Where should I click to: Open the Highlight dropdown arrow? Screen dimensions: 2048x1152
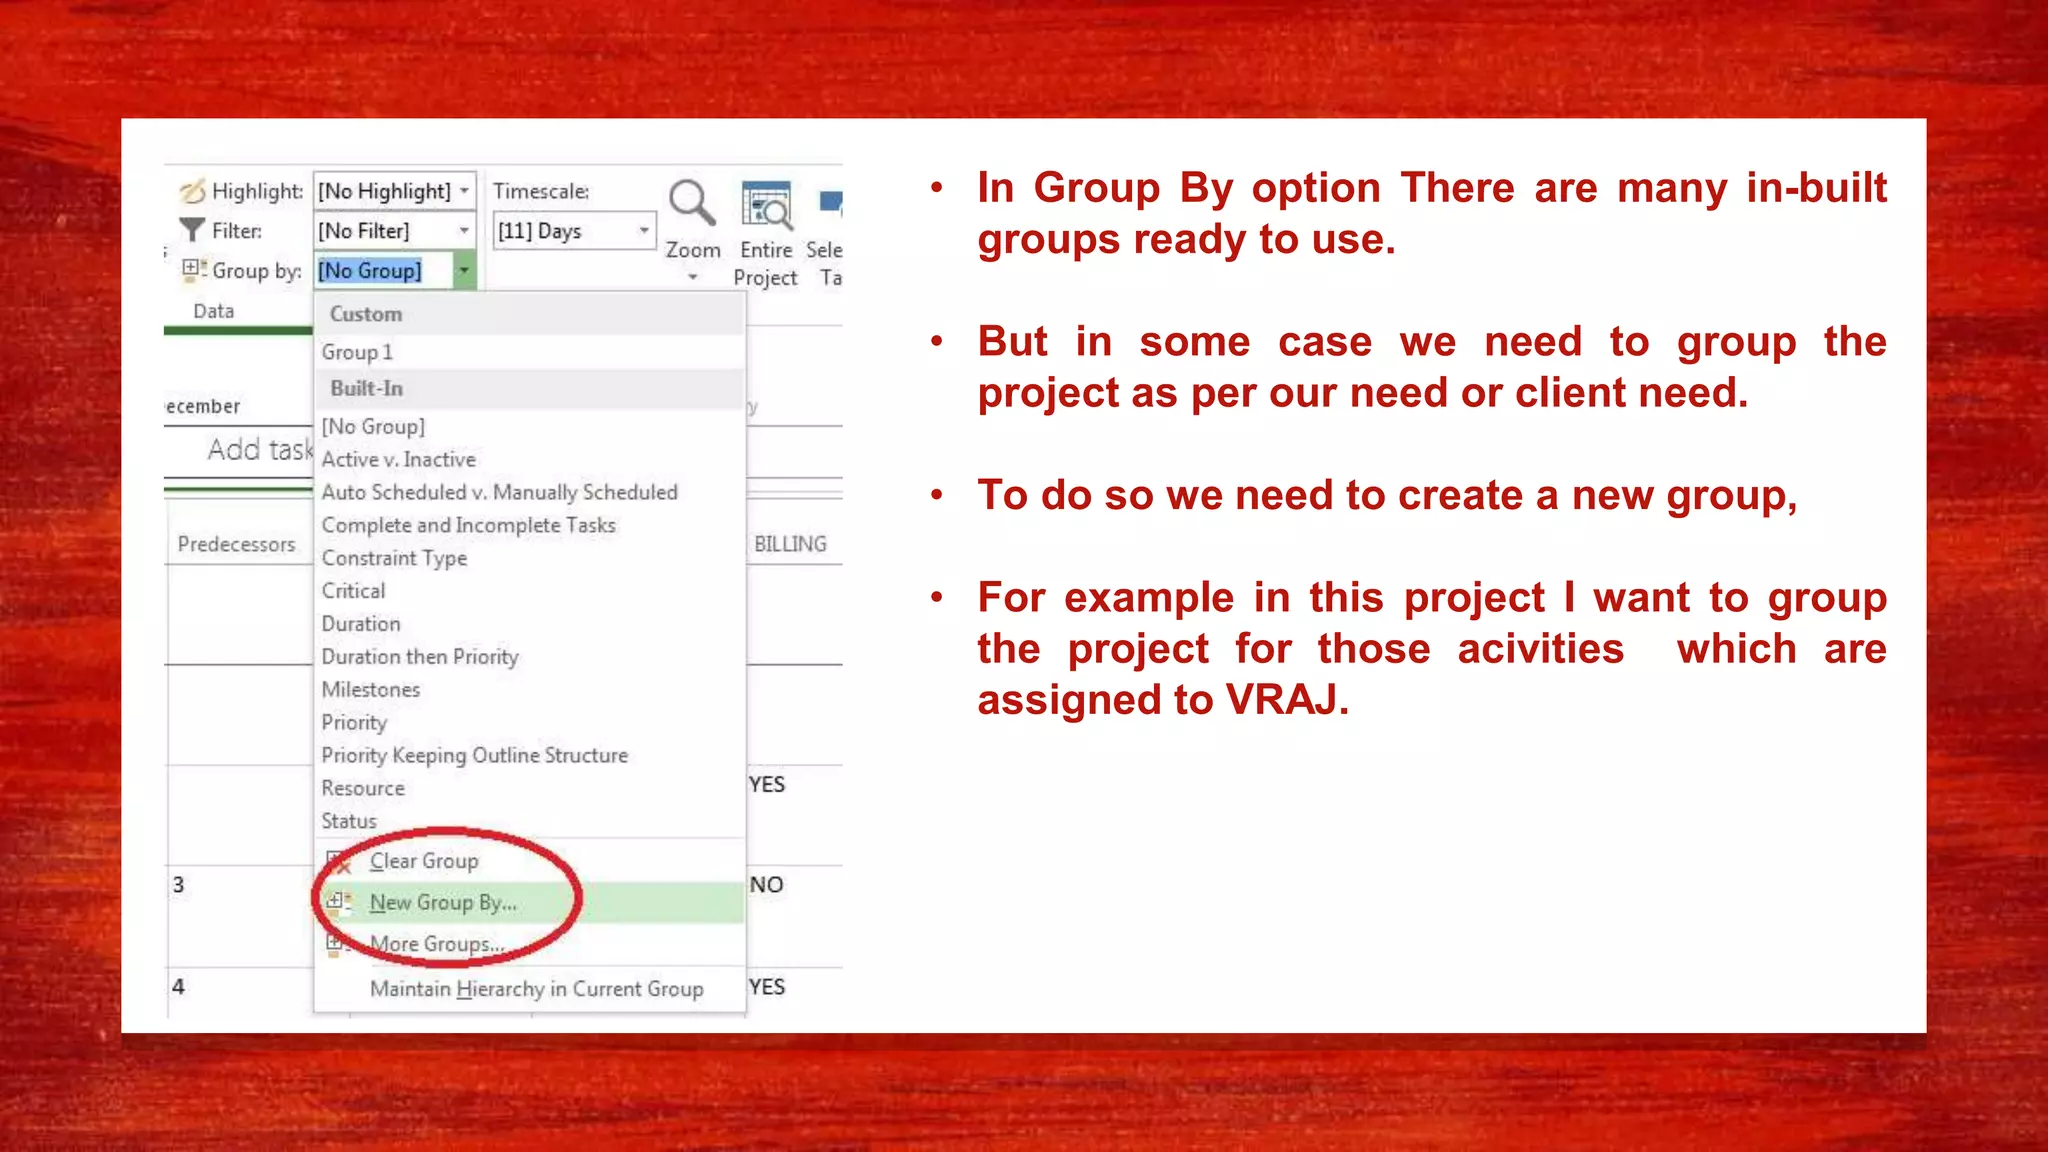[x=464, y=190]
